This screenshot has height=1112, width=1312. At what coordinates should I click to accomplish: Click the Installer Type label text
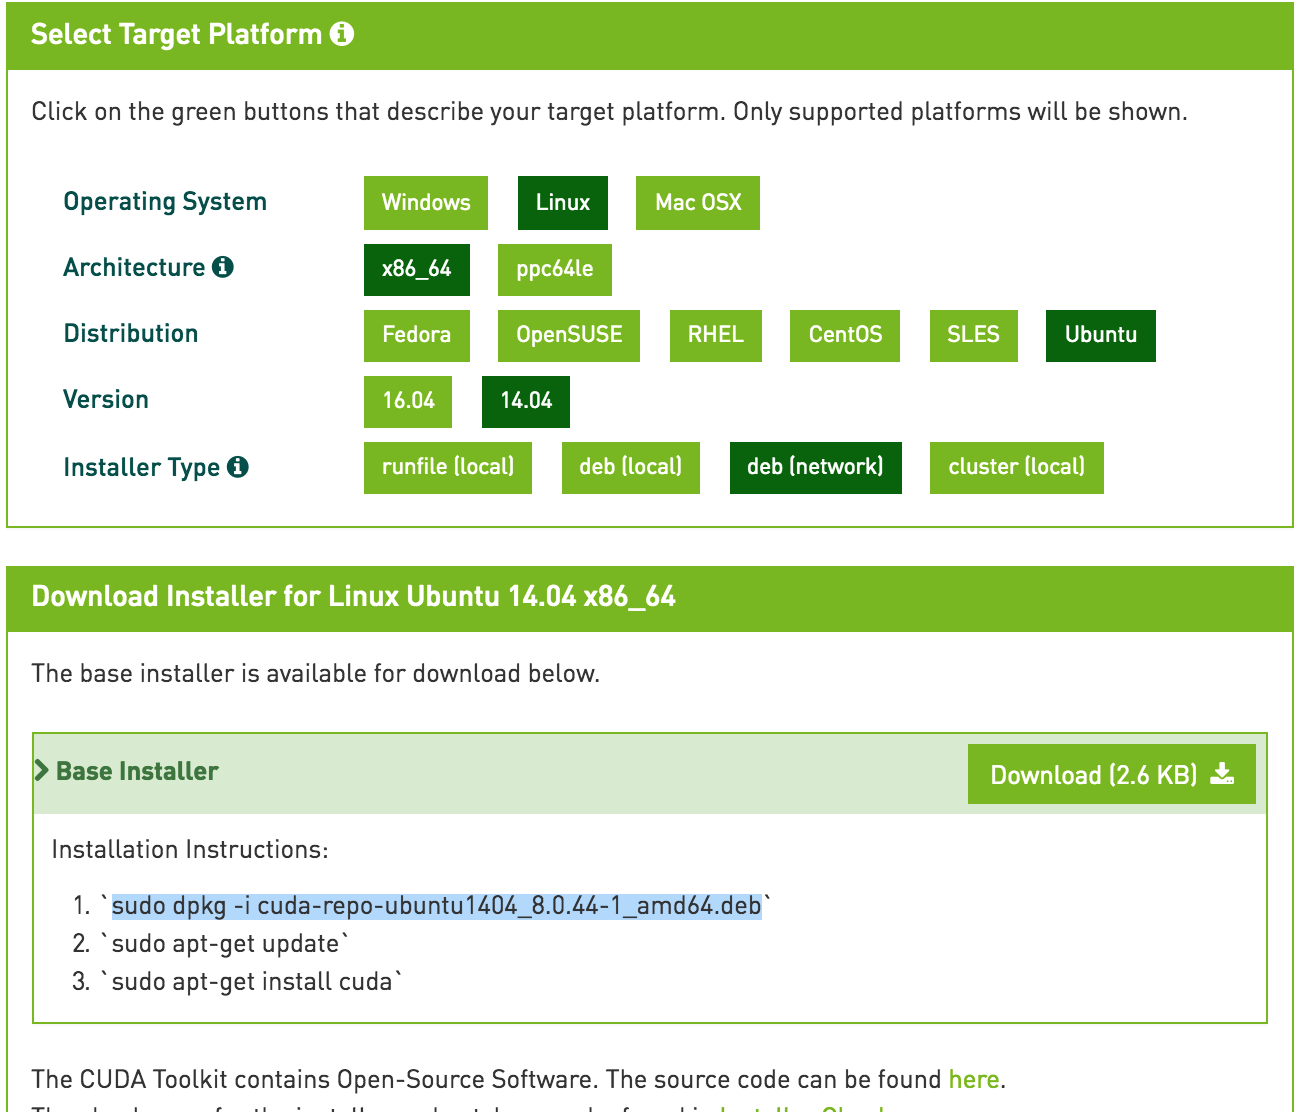[141, 467]
